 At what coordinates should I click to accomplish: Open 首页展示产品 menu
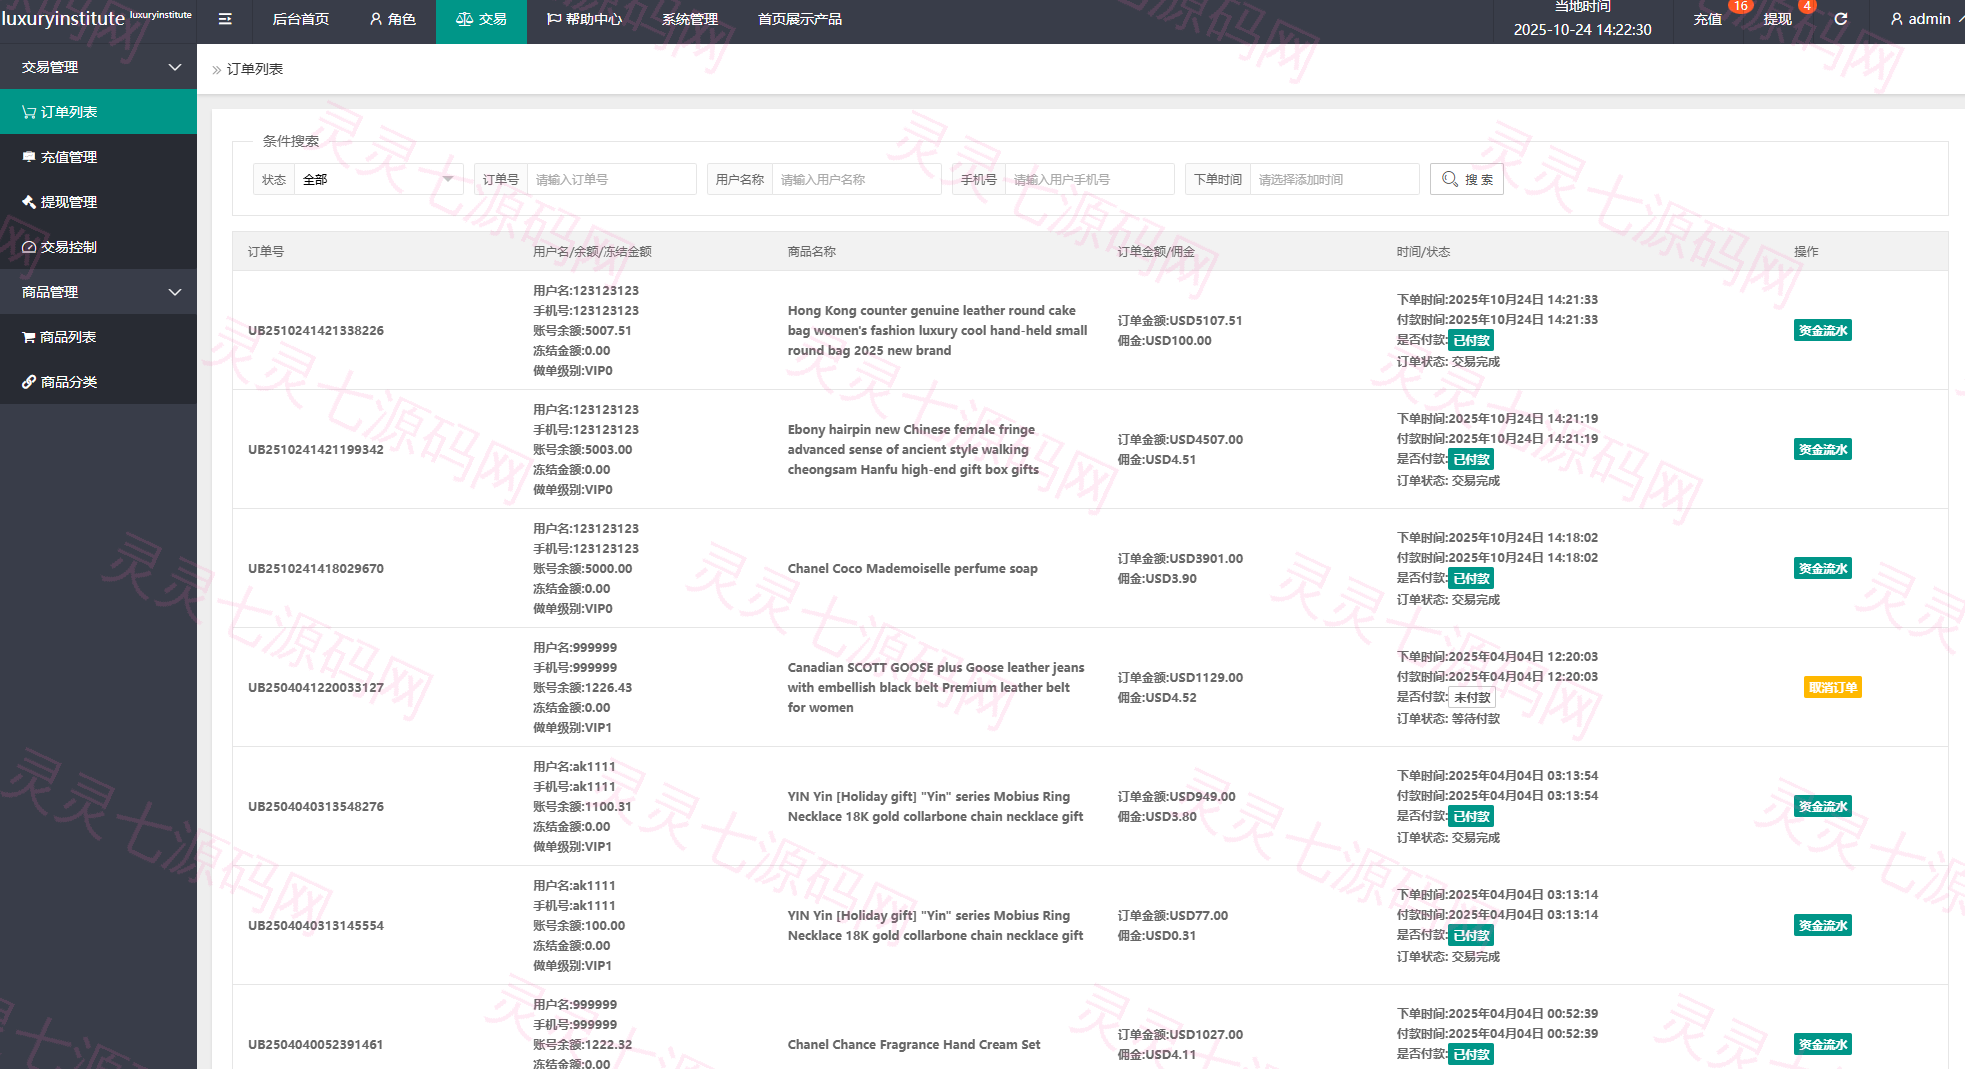point(800,19)
